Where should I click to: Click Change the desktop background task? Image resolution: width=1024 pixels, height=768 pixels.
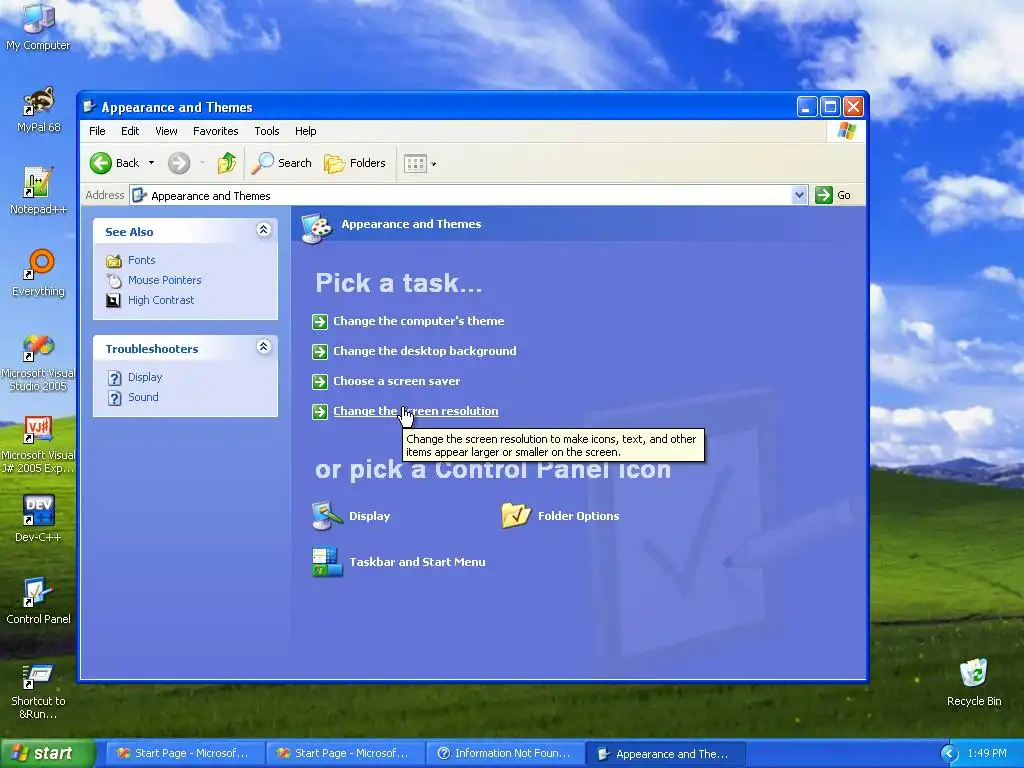pyautogui.click(x=424, y=351)
